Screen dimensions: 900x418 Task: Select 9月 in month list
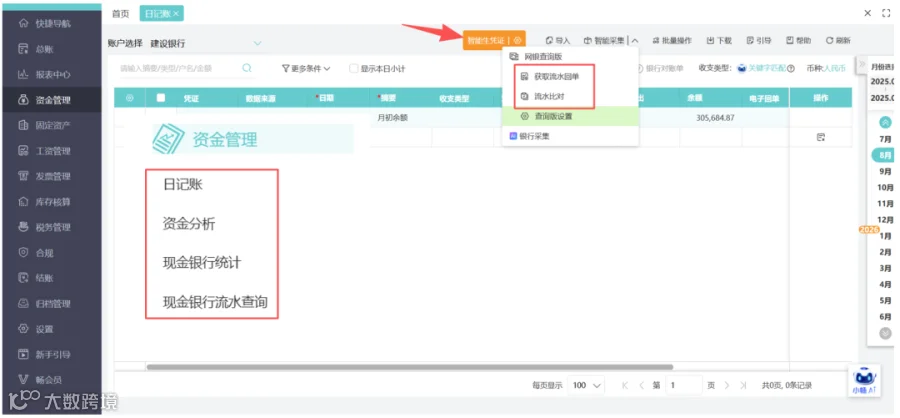(x=886, y=171)
